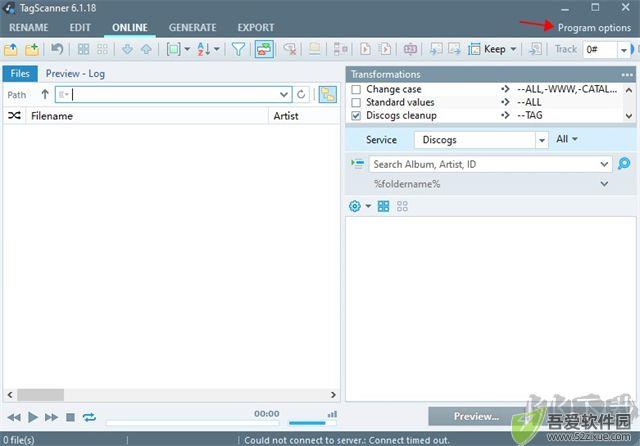
Task: Click the export arrow icon left of Track
Action: (535, 49)
